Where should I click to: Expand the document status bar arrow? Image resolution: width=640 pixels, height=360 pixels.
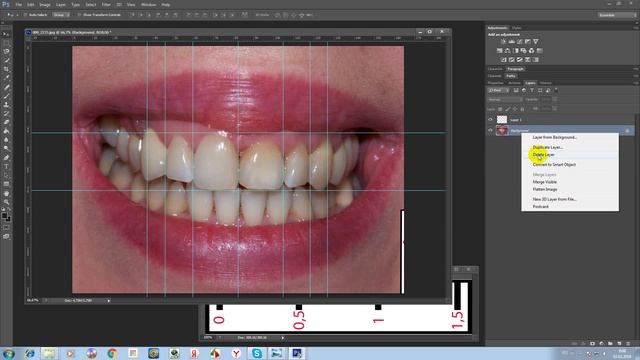point(109,301)
